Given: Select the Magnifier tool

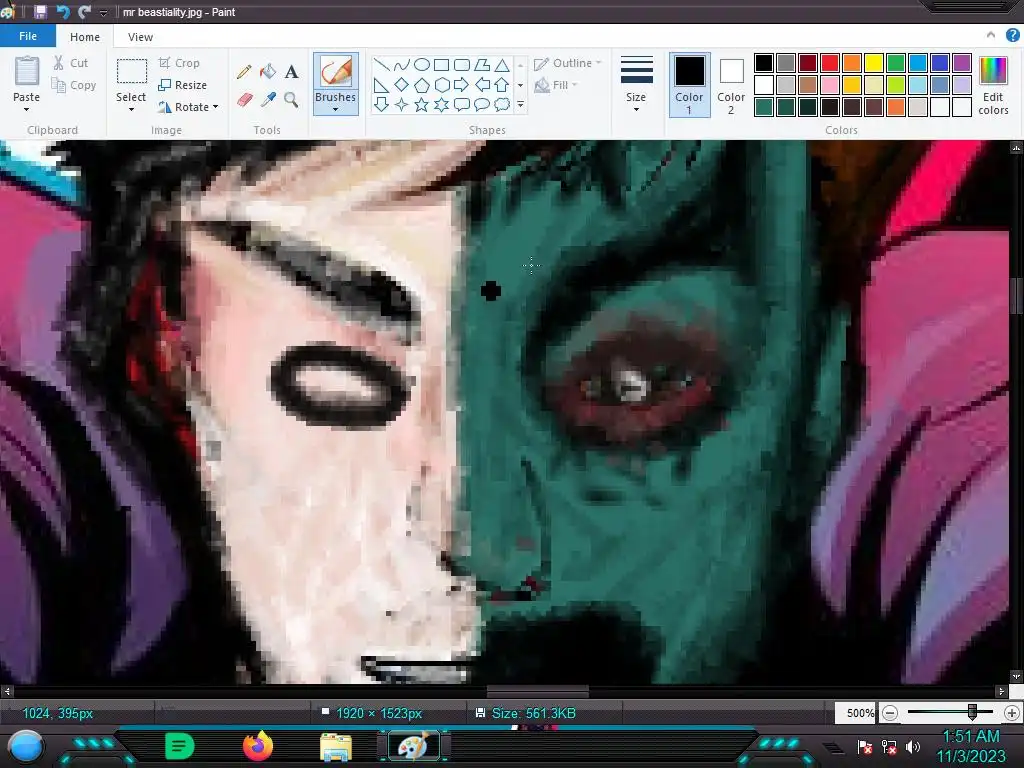Looking at the screenshot, I should pyautogui.click(x=291, y=99).
